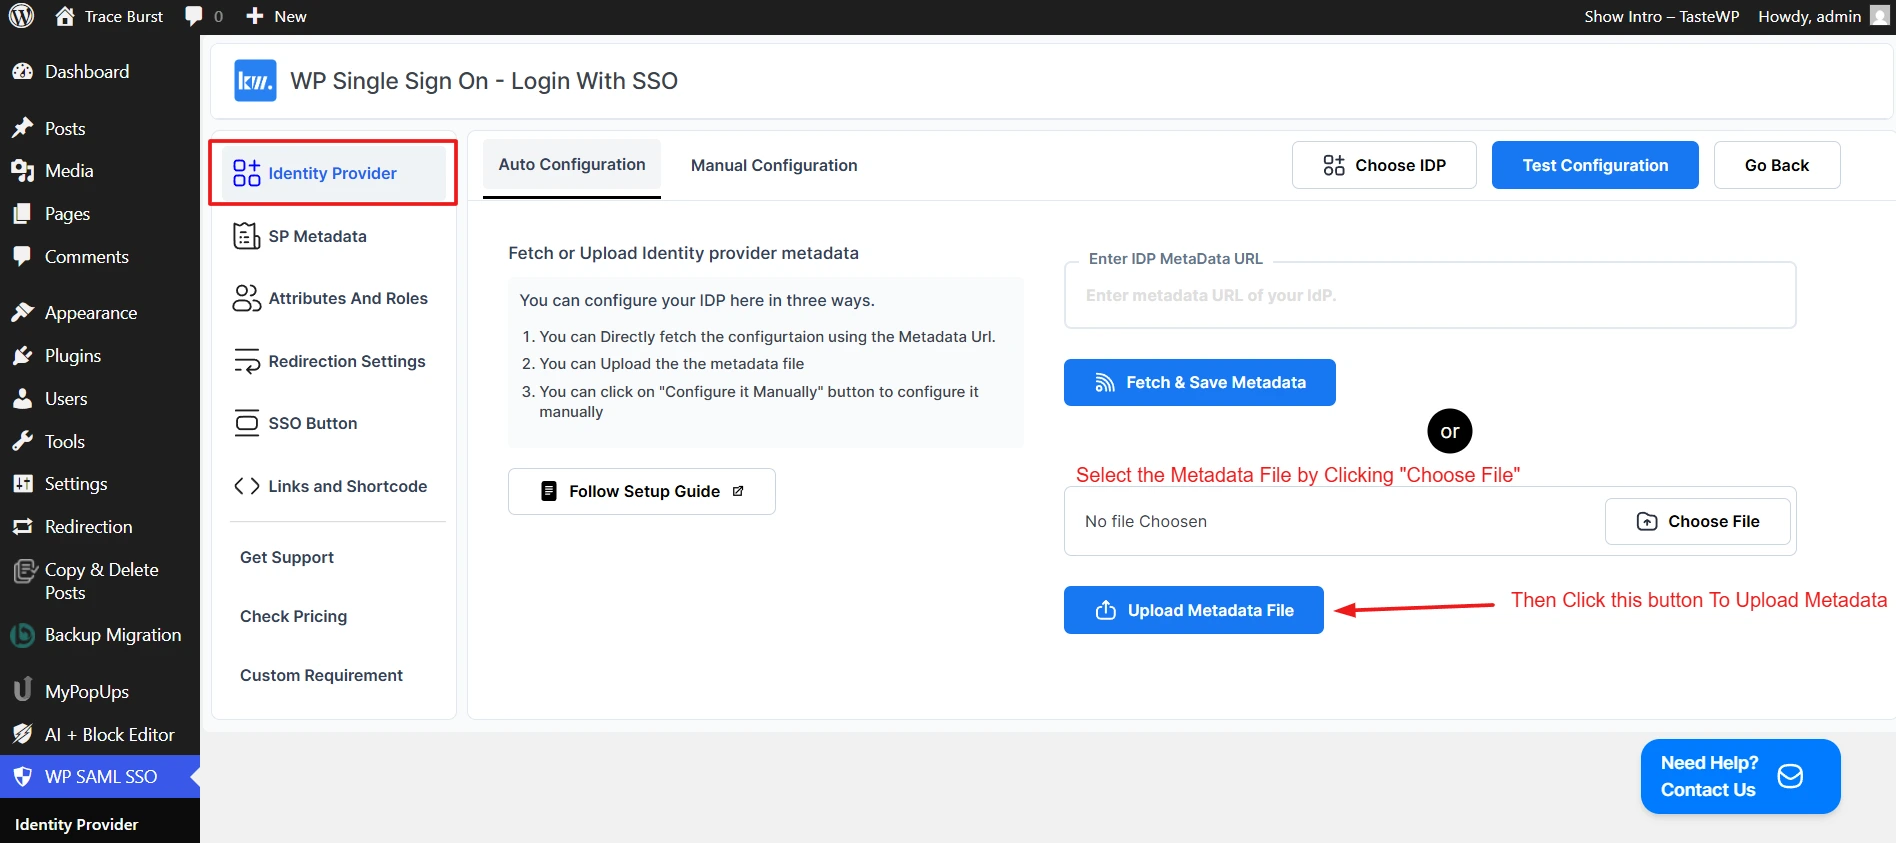This screenshot has width=1896, height=843.
Task: Click the Posts pin icon
Action: click(x=22, y=128)
